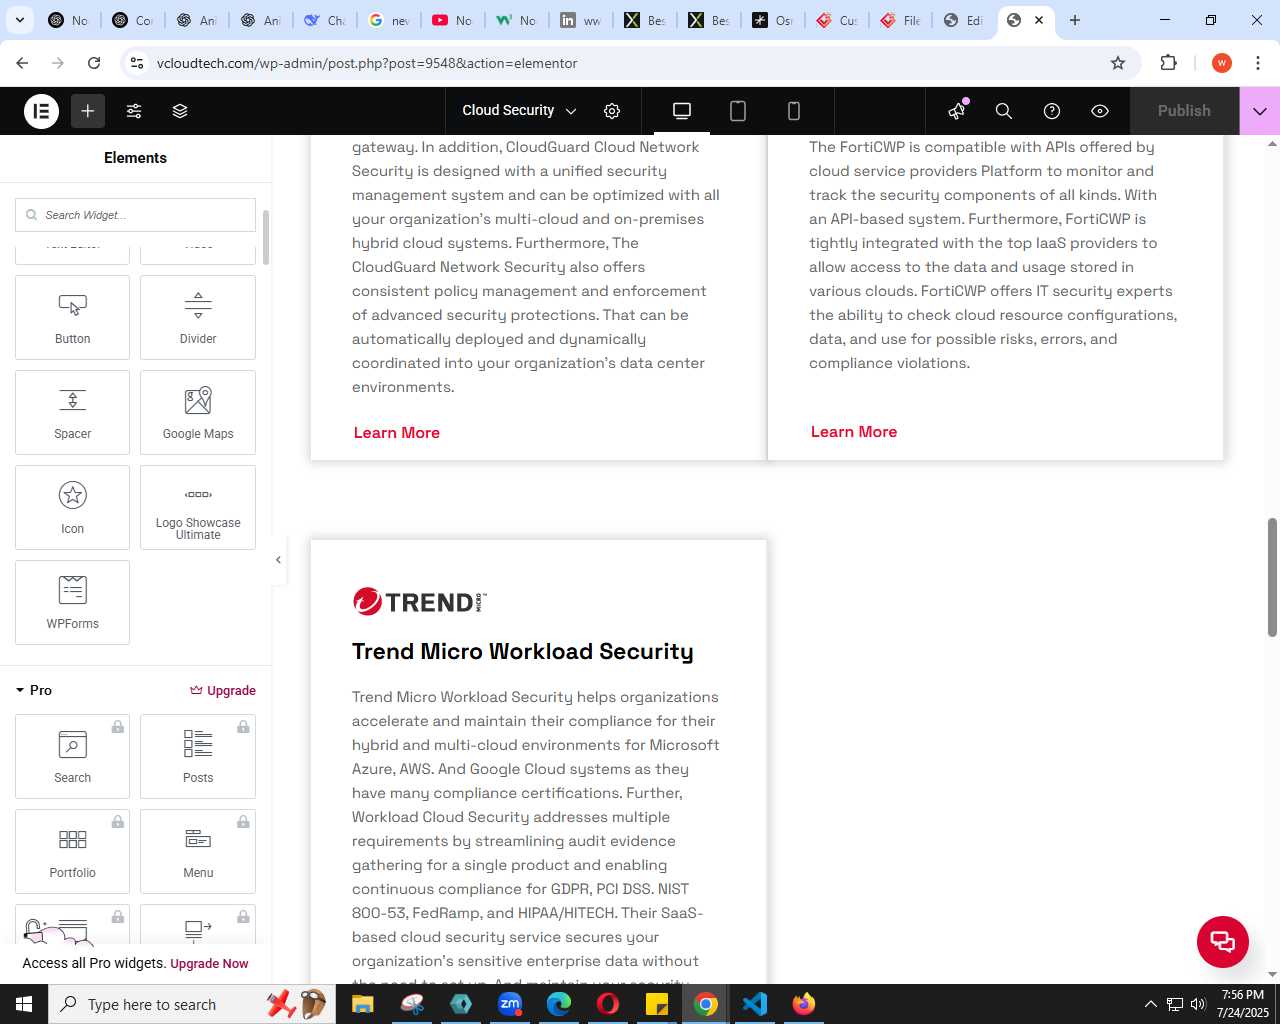Open Visual Studio Code from the taskbar

click(755, 1004)
